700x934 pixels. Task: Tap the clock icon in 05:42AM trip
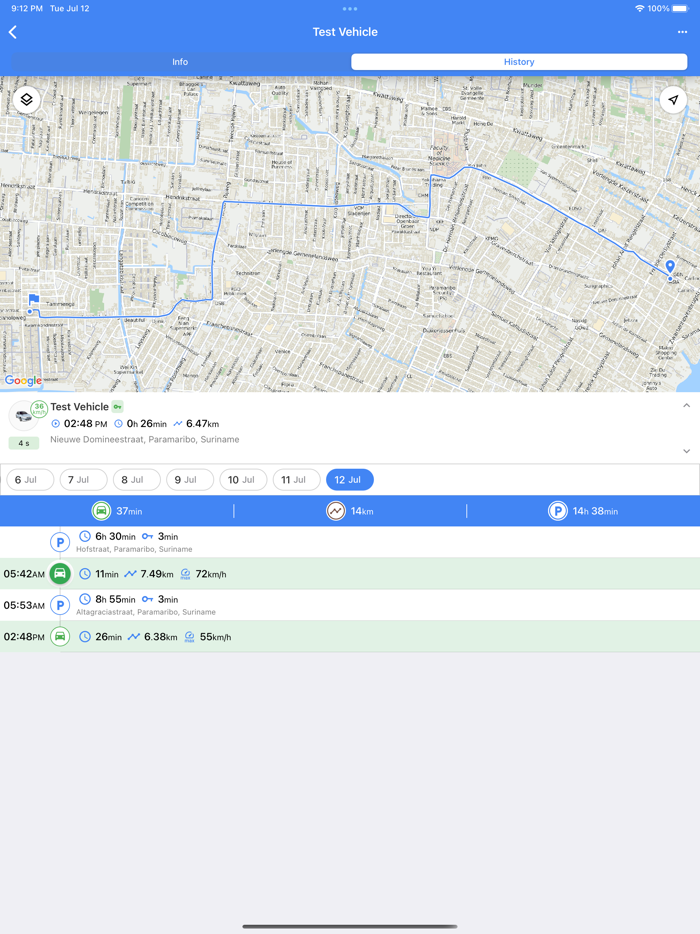point(85,574)
